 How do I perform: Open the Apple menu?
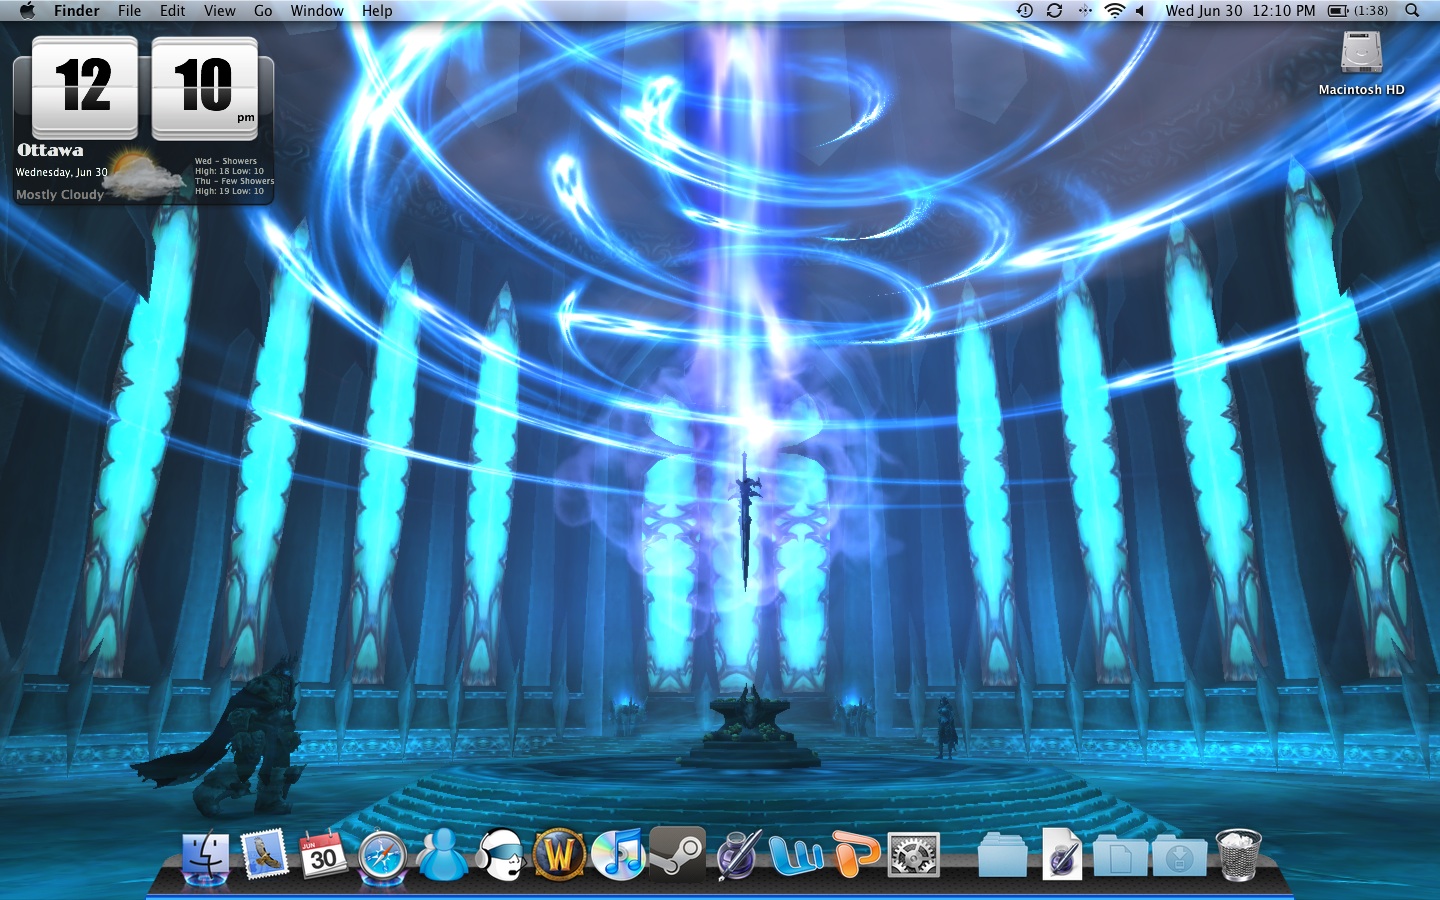(27, 10)
